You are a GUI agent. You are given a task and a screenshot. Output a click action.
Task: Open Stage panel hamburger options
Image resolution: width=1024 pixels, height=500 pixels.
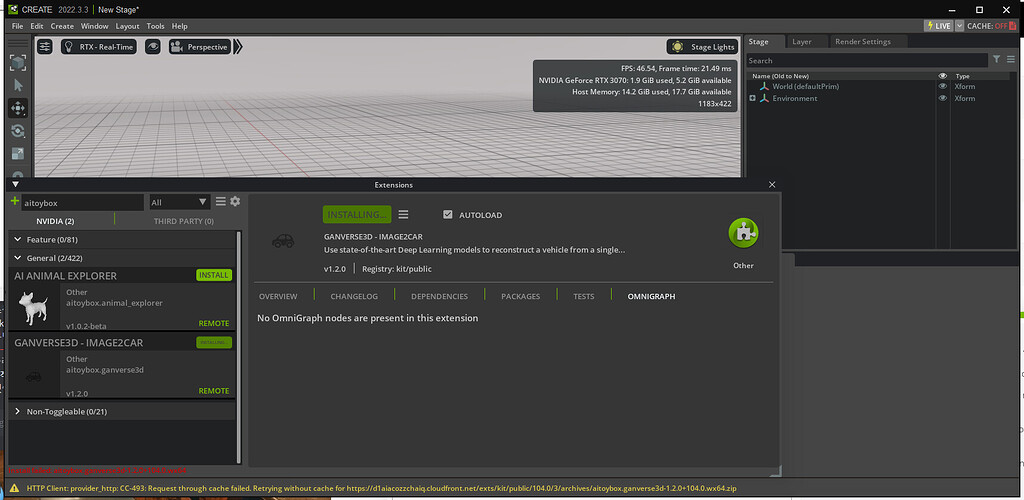pyautogui.click(x=1010, y=59)
